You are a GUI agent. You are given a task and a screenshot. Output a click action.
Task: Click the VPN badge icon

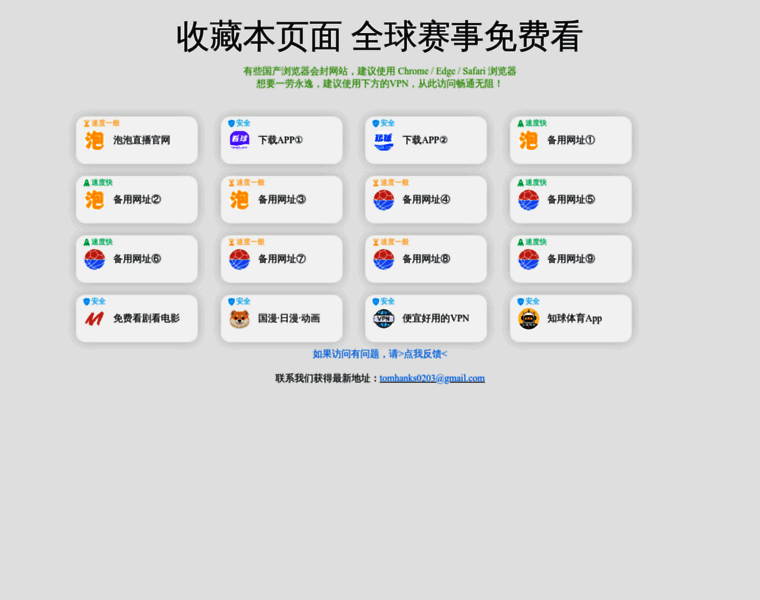[383, 318]
